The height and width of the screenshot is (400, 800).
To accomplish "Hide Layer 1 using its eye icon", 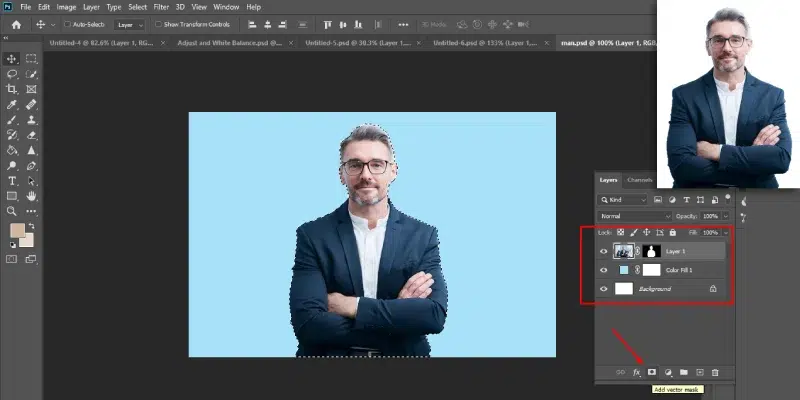I will tap(604, 251).
